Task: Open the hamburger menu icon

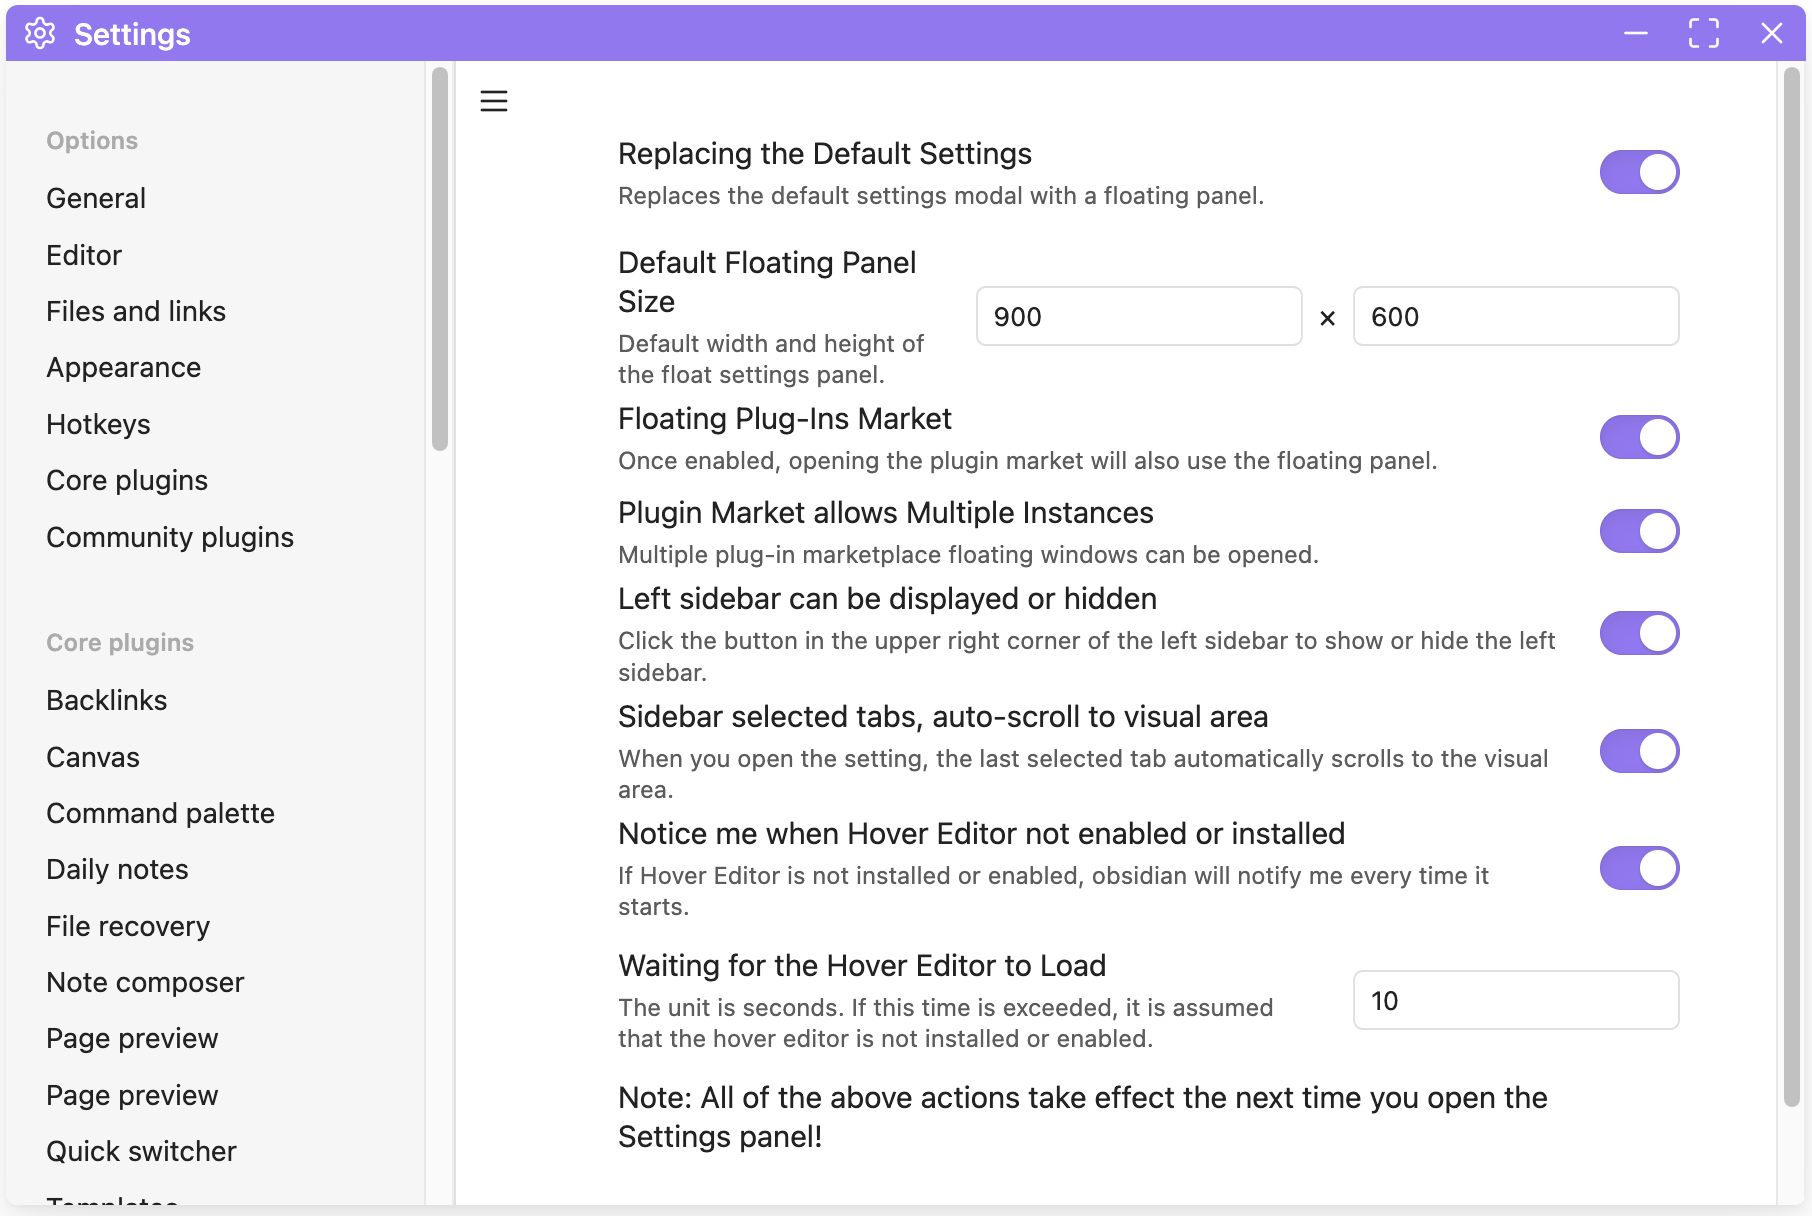Action: [x=493, y=101]
